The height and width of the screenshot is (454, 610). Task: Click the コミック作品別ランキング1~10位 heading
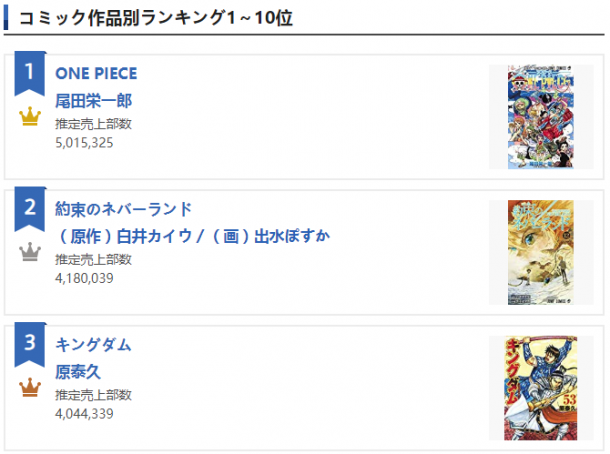pos(156,18)
